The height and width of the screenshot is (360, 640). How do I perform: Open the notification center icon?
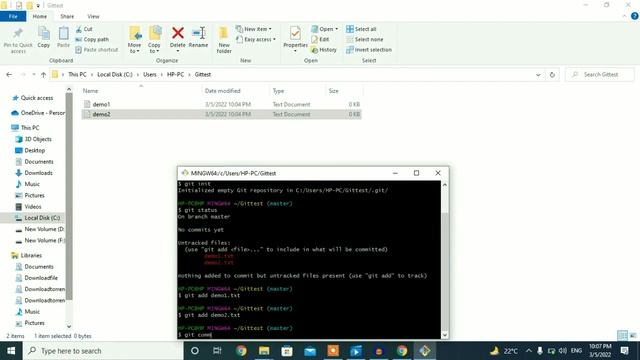point(624,351)
